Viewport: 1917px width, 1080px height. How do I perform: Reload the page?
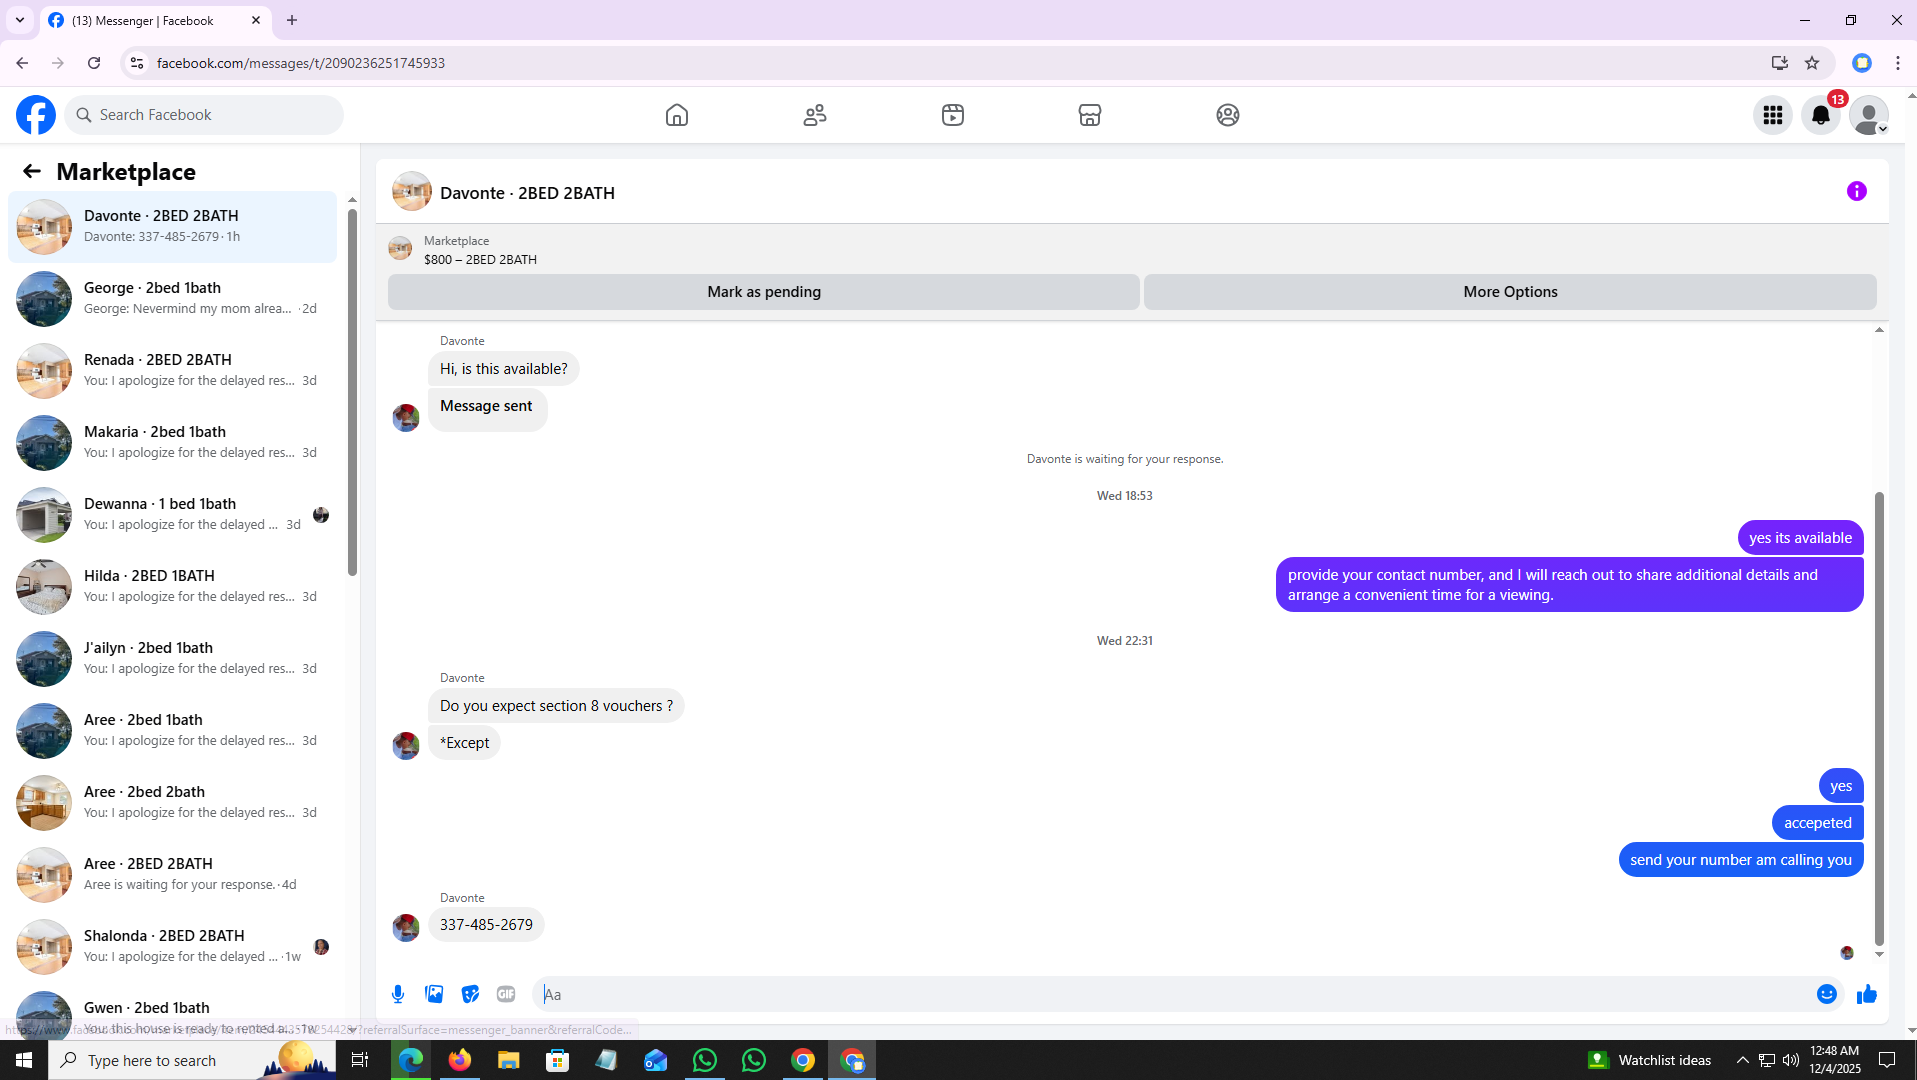pyautogui.click(x=94, y=63)
